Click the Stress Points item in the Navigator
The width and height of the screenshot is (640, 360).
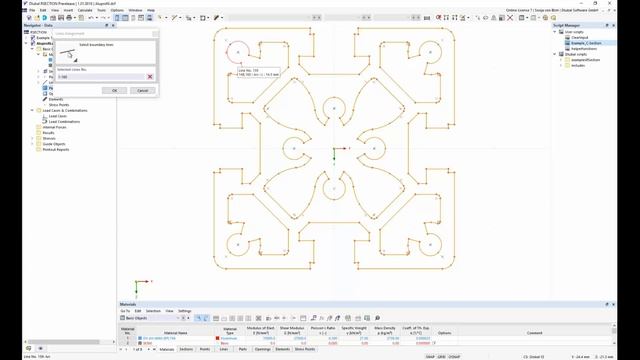(x=59, y=105)
